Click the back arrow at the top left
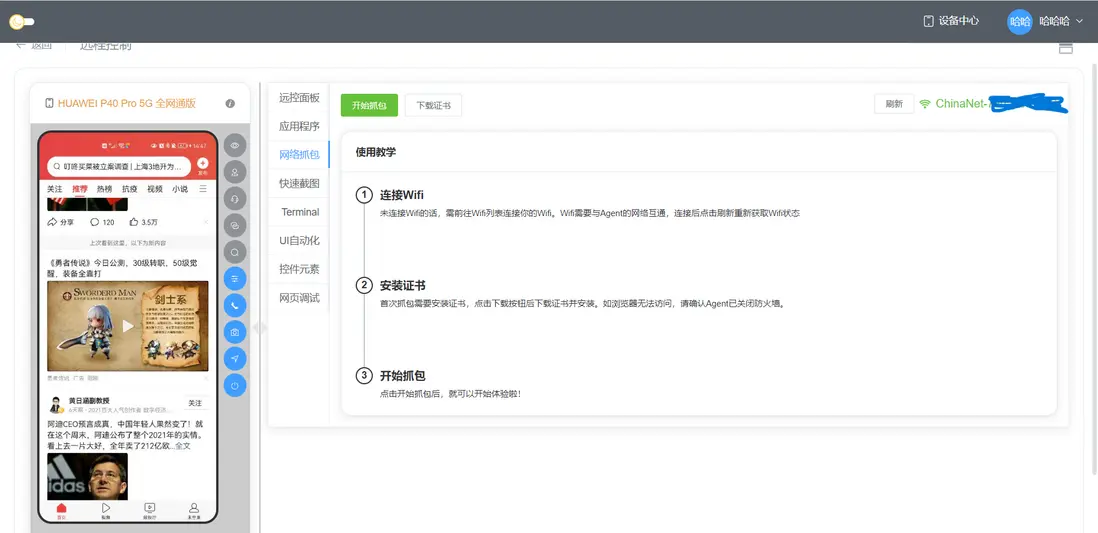Image resolution: width=1098 pixels, height=533 pixels. (x=21, y=46)
